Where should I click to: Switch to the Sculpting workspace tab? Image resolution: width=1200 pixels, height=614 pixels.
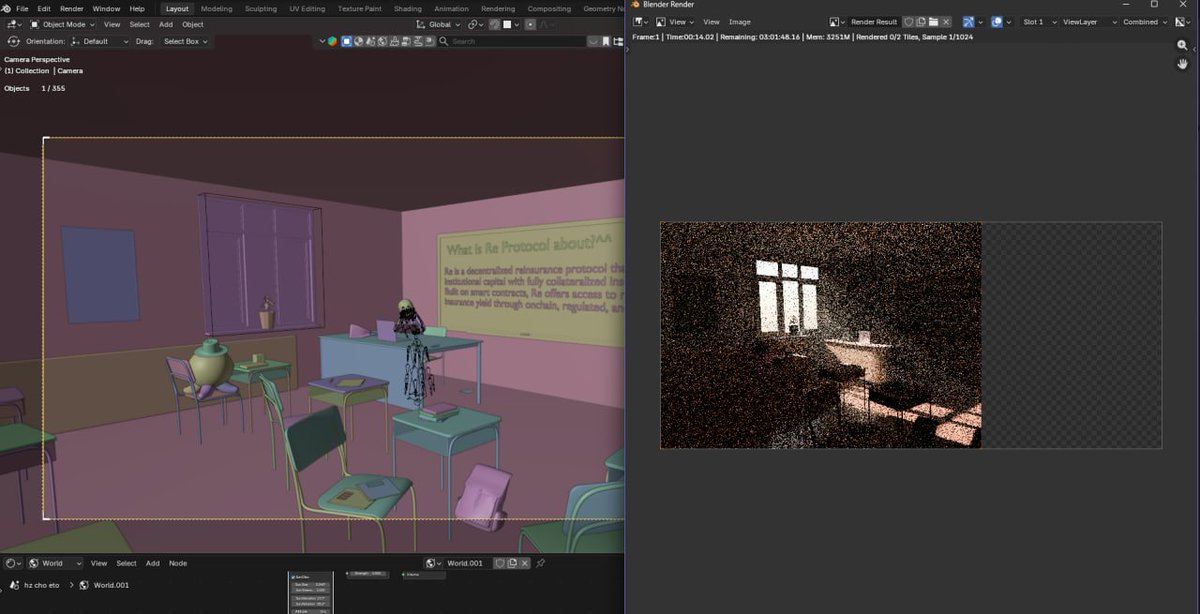coord(261,8)
